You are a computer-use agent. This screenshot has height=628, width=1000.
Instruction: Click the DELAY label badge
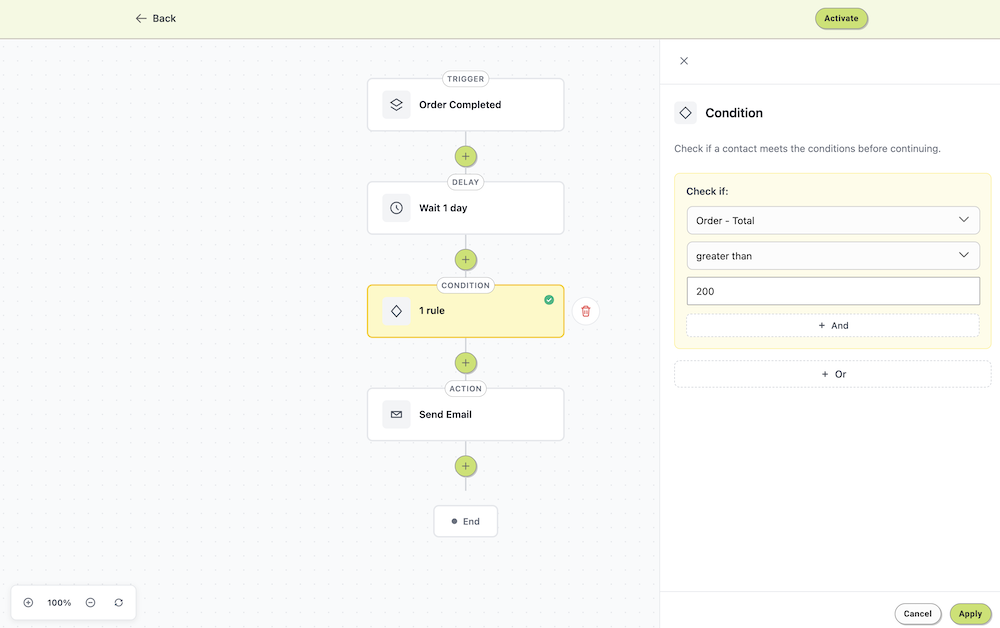[466, 182]
